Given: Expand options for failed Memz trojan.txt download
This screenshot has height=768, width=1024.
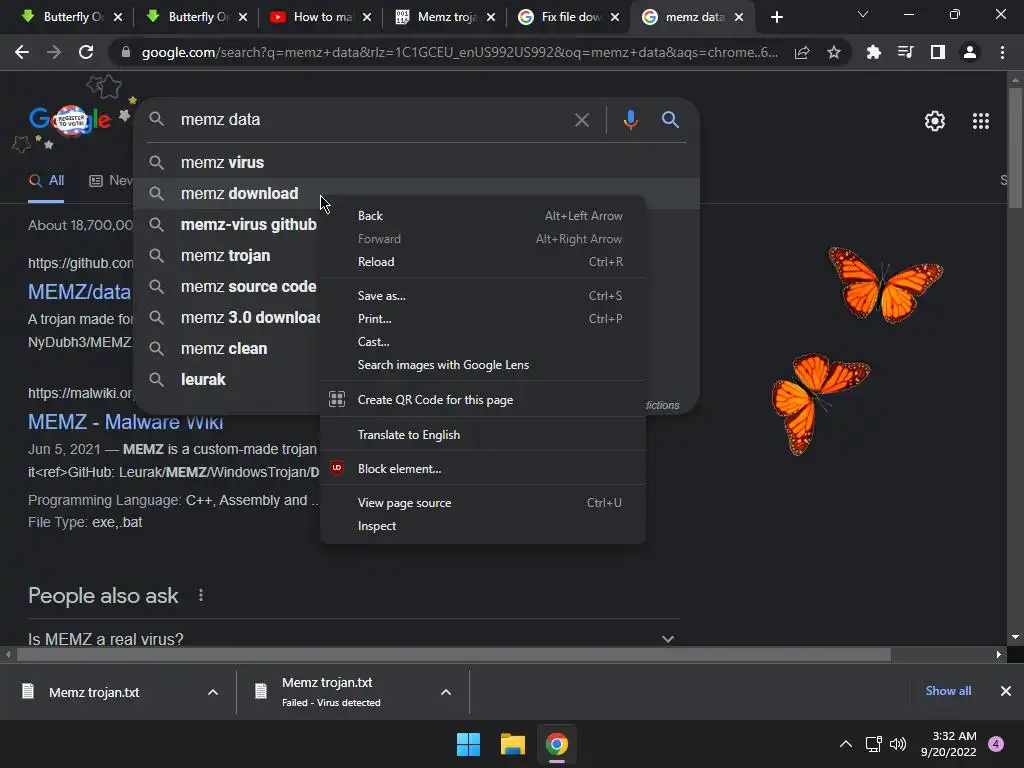Looking at the screenshot, I should [x=446, y=692].
